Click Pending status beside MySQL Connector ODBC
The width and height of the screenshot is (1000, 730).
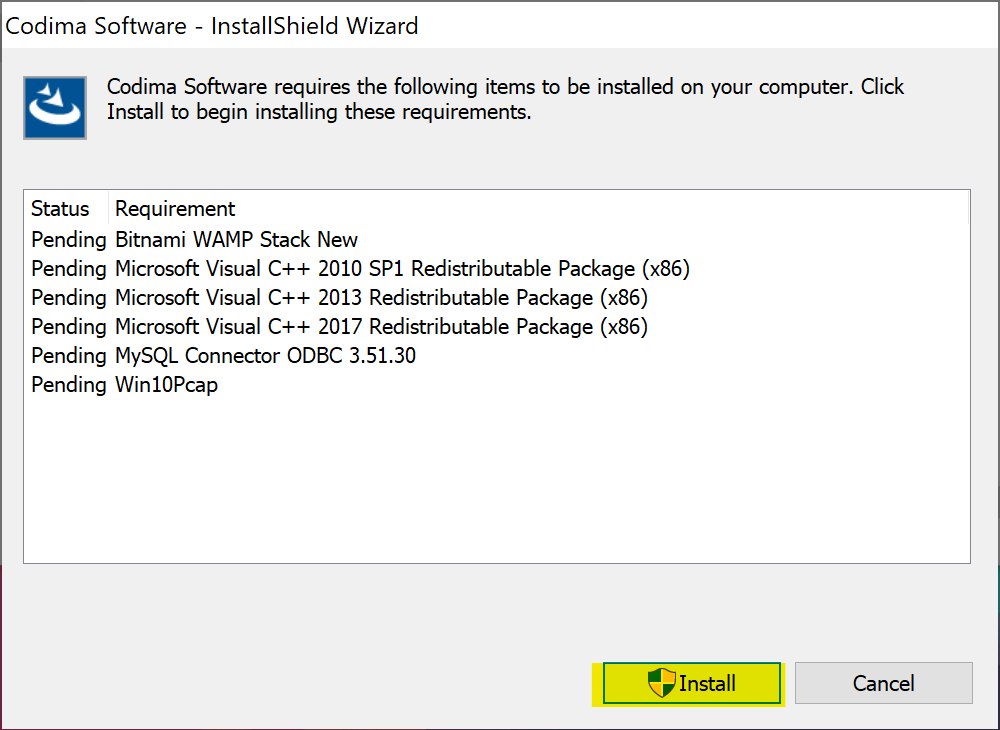coord(68,356)
